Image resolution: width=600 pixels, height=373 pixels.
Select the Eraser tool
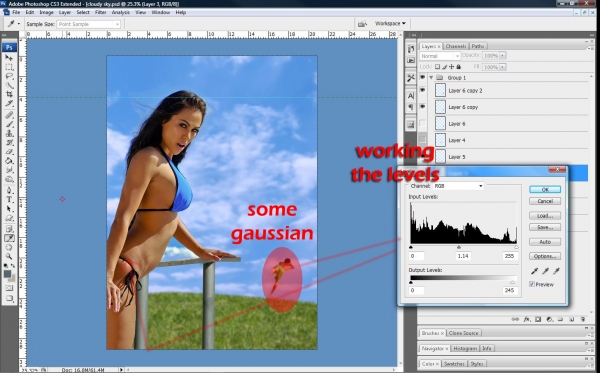pyautogui.click(x=9, y=152)
